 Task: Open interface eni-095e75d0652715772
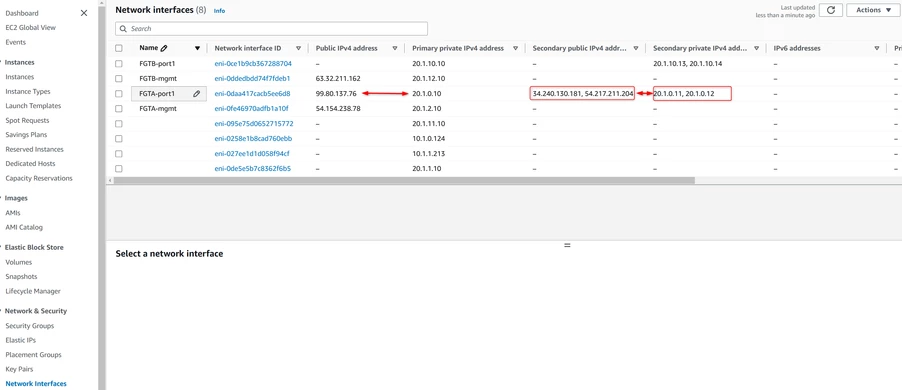pyautogui.click(x=254, y=124)
